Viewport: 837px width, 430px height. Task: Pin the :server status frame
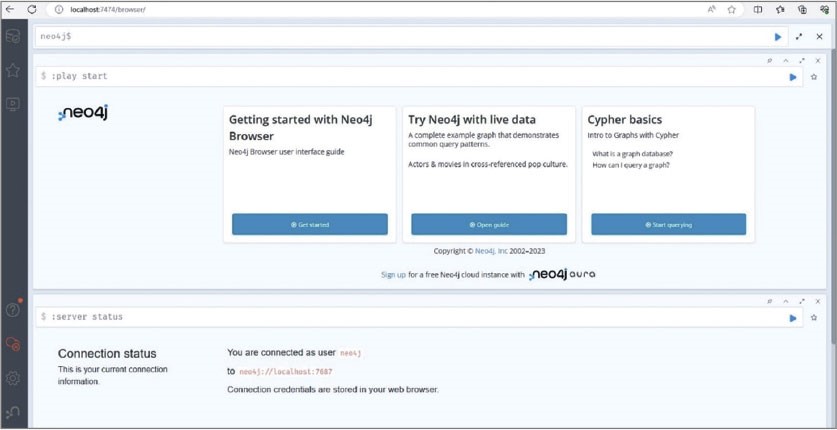tap(769, 301)
